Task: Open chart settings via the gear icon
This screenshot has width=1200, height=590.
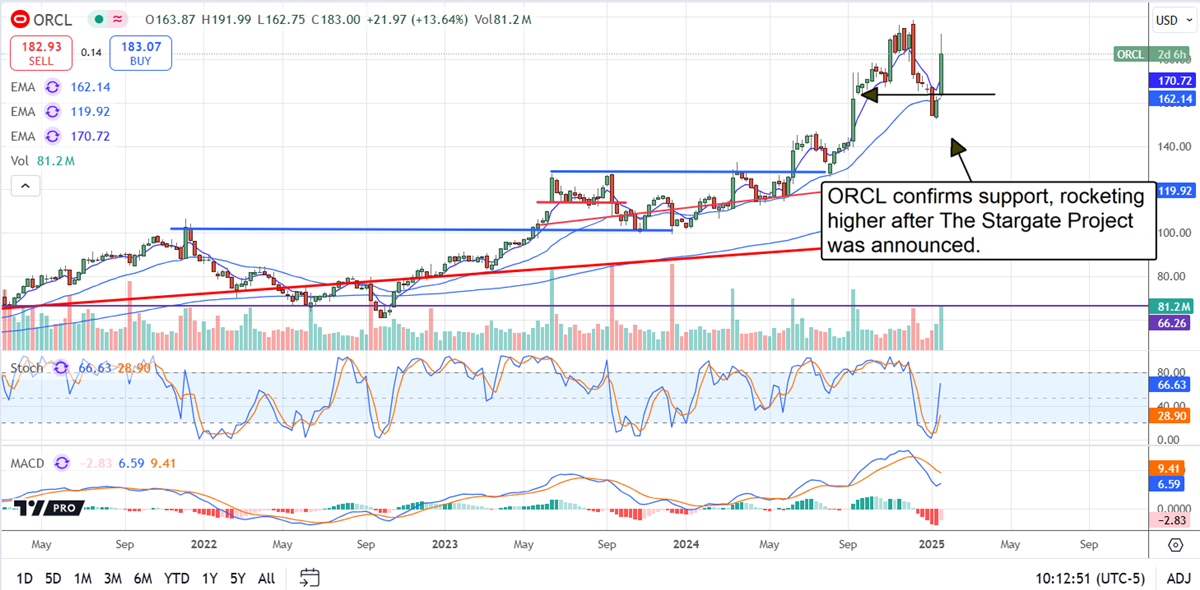Action: click(1176, 545)
